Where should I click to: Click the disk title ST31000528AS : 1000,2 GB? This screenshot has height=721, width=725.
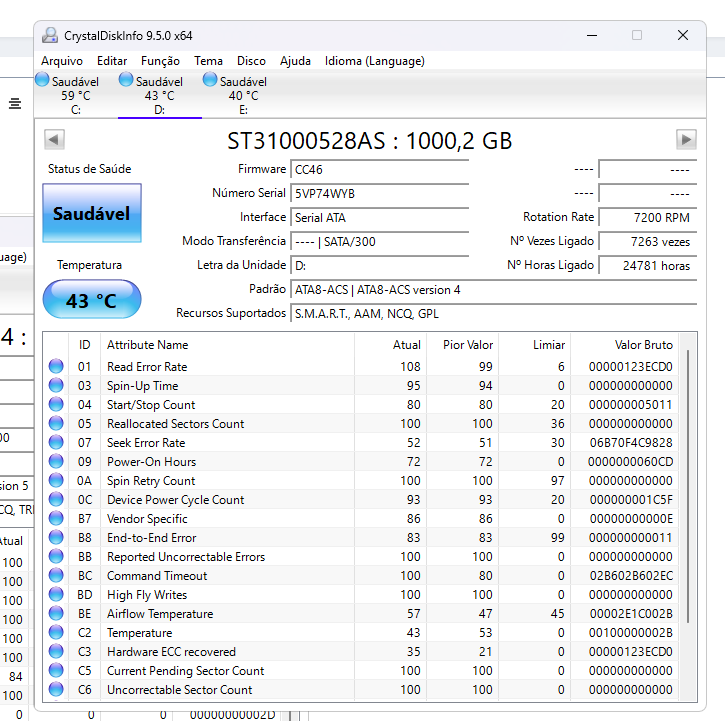(x=370, y=141)
